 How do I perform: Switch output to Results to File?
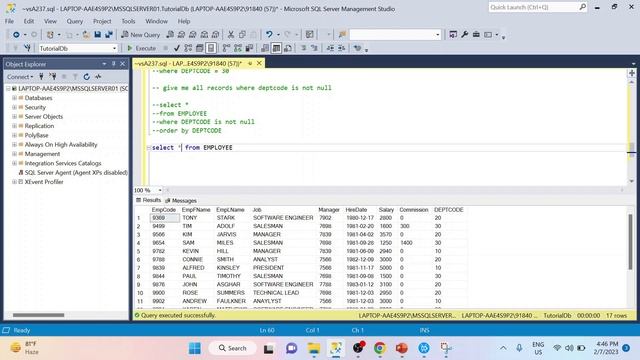(x=288, y=48)
